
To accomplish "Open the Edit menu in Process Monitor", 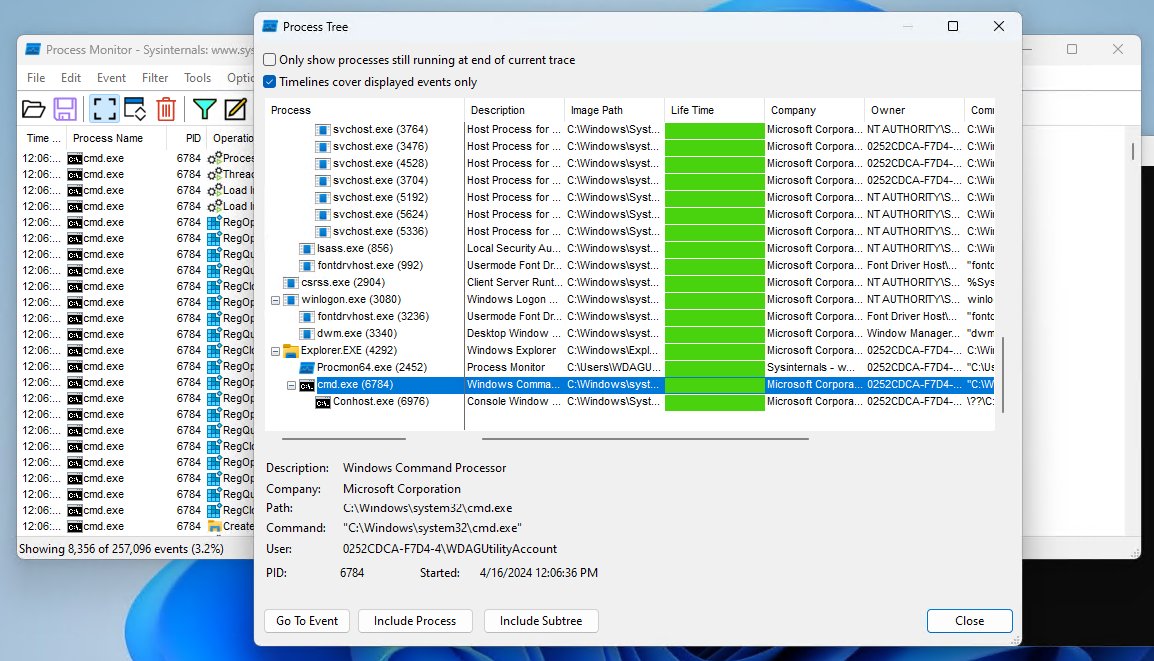I will tap(71, 78).
